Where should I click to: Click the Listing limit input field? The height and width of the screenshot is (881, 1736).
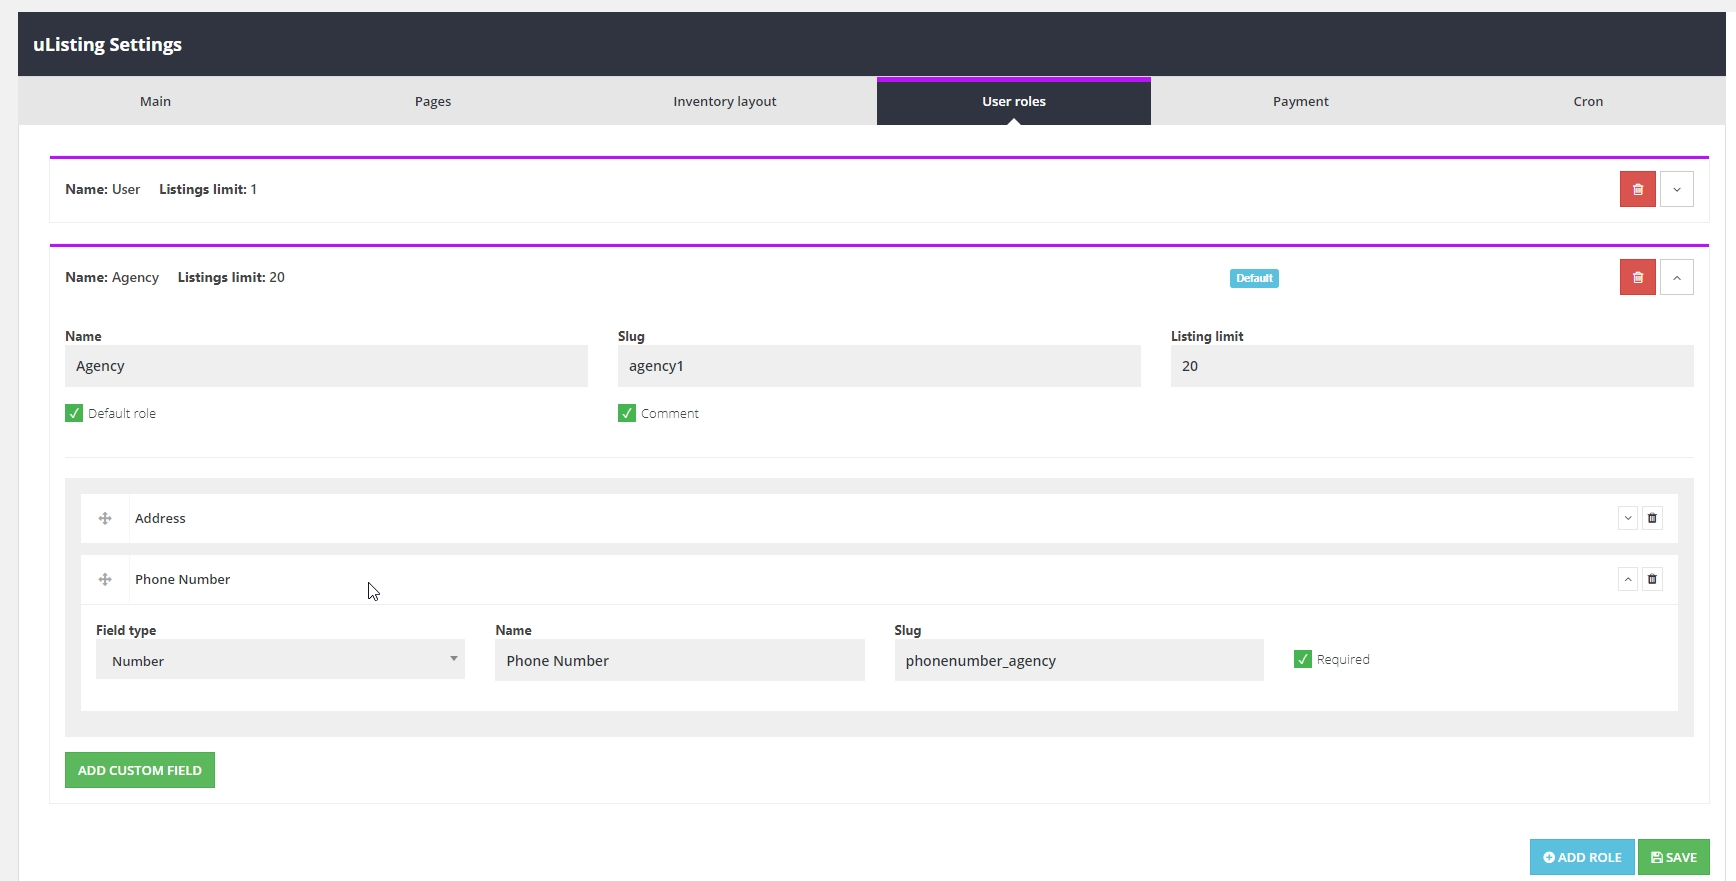tap(1431, 366)
